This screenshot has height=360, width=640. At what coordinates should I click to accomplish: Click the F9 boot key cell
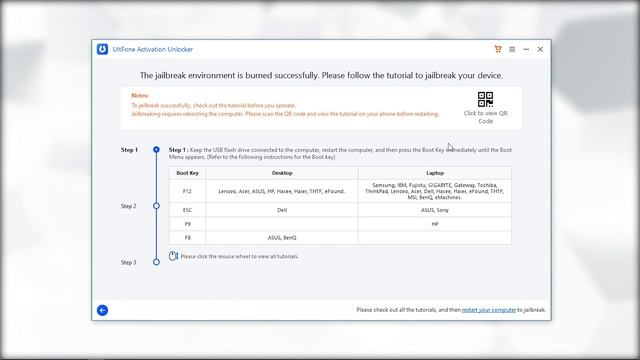[x=187, y=224]
